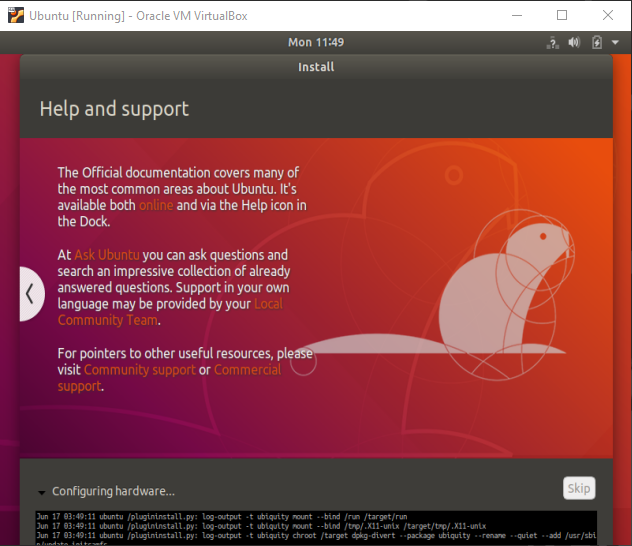Click the Skip button
This screenshot has height=546, width=632.
[x=579, y=488]
